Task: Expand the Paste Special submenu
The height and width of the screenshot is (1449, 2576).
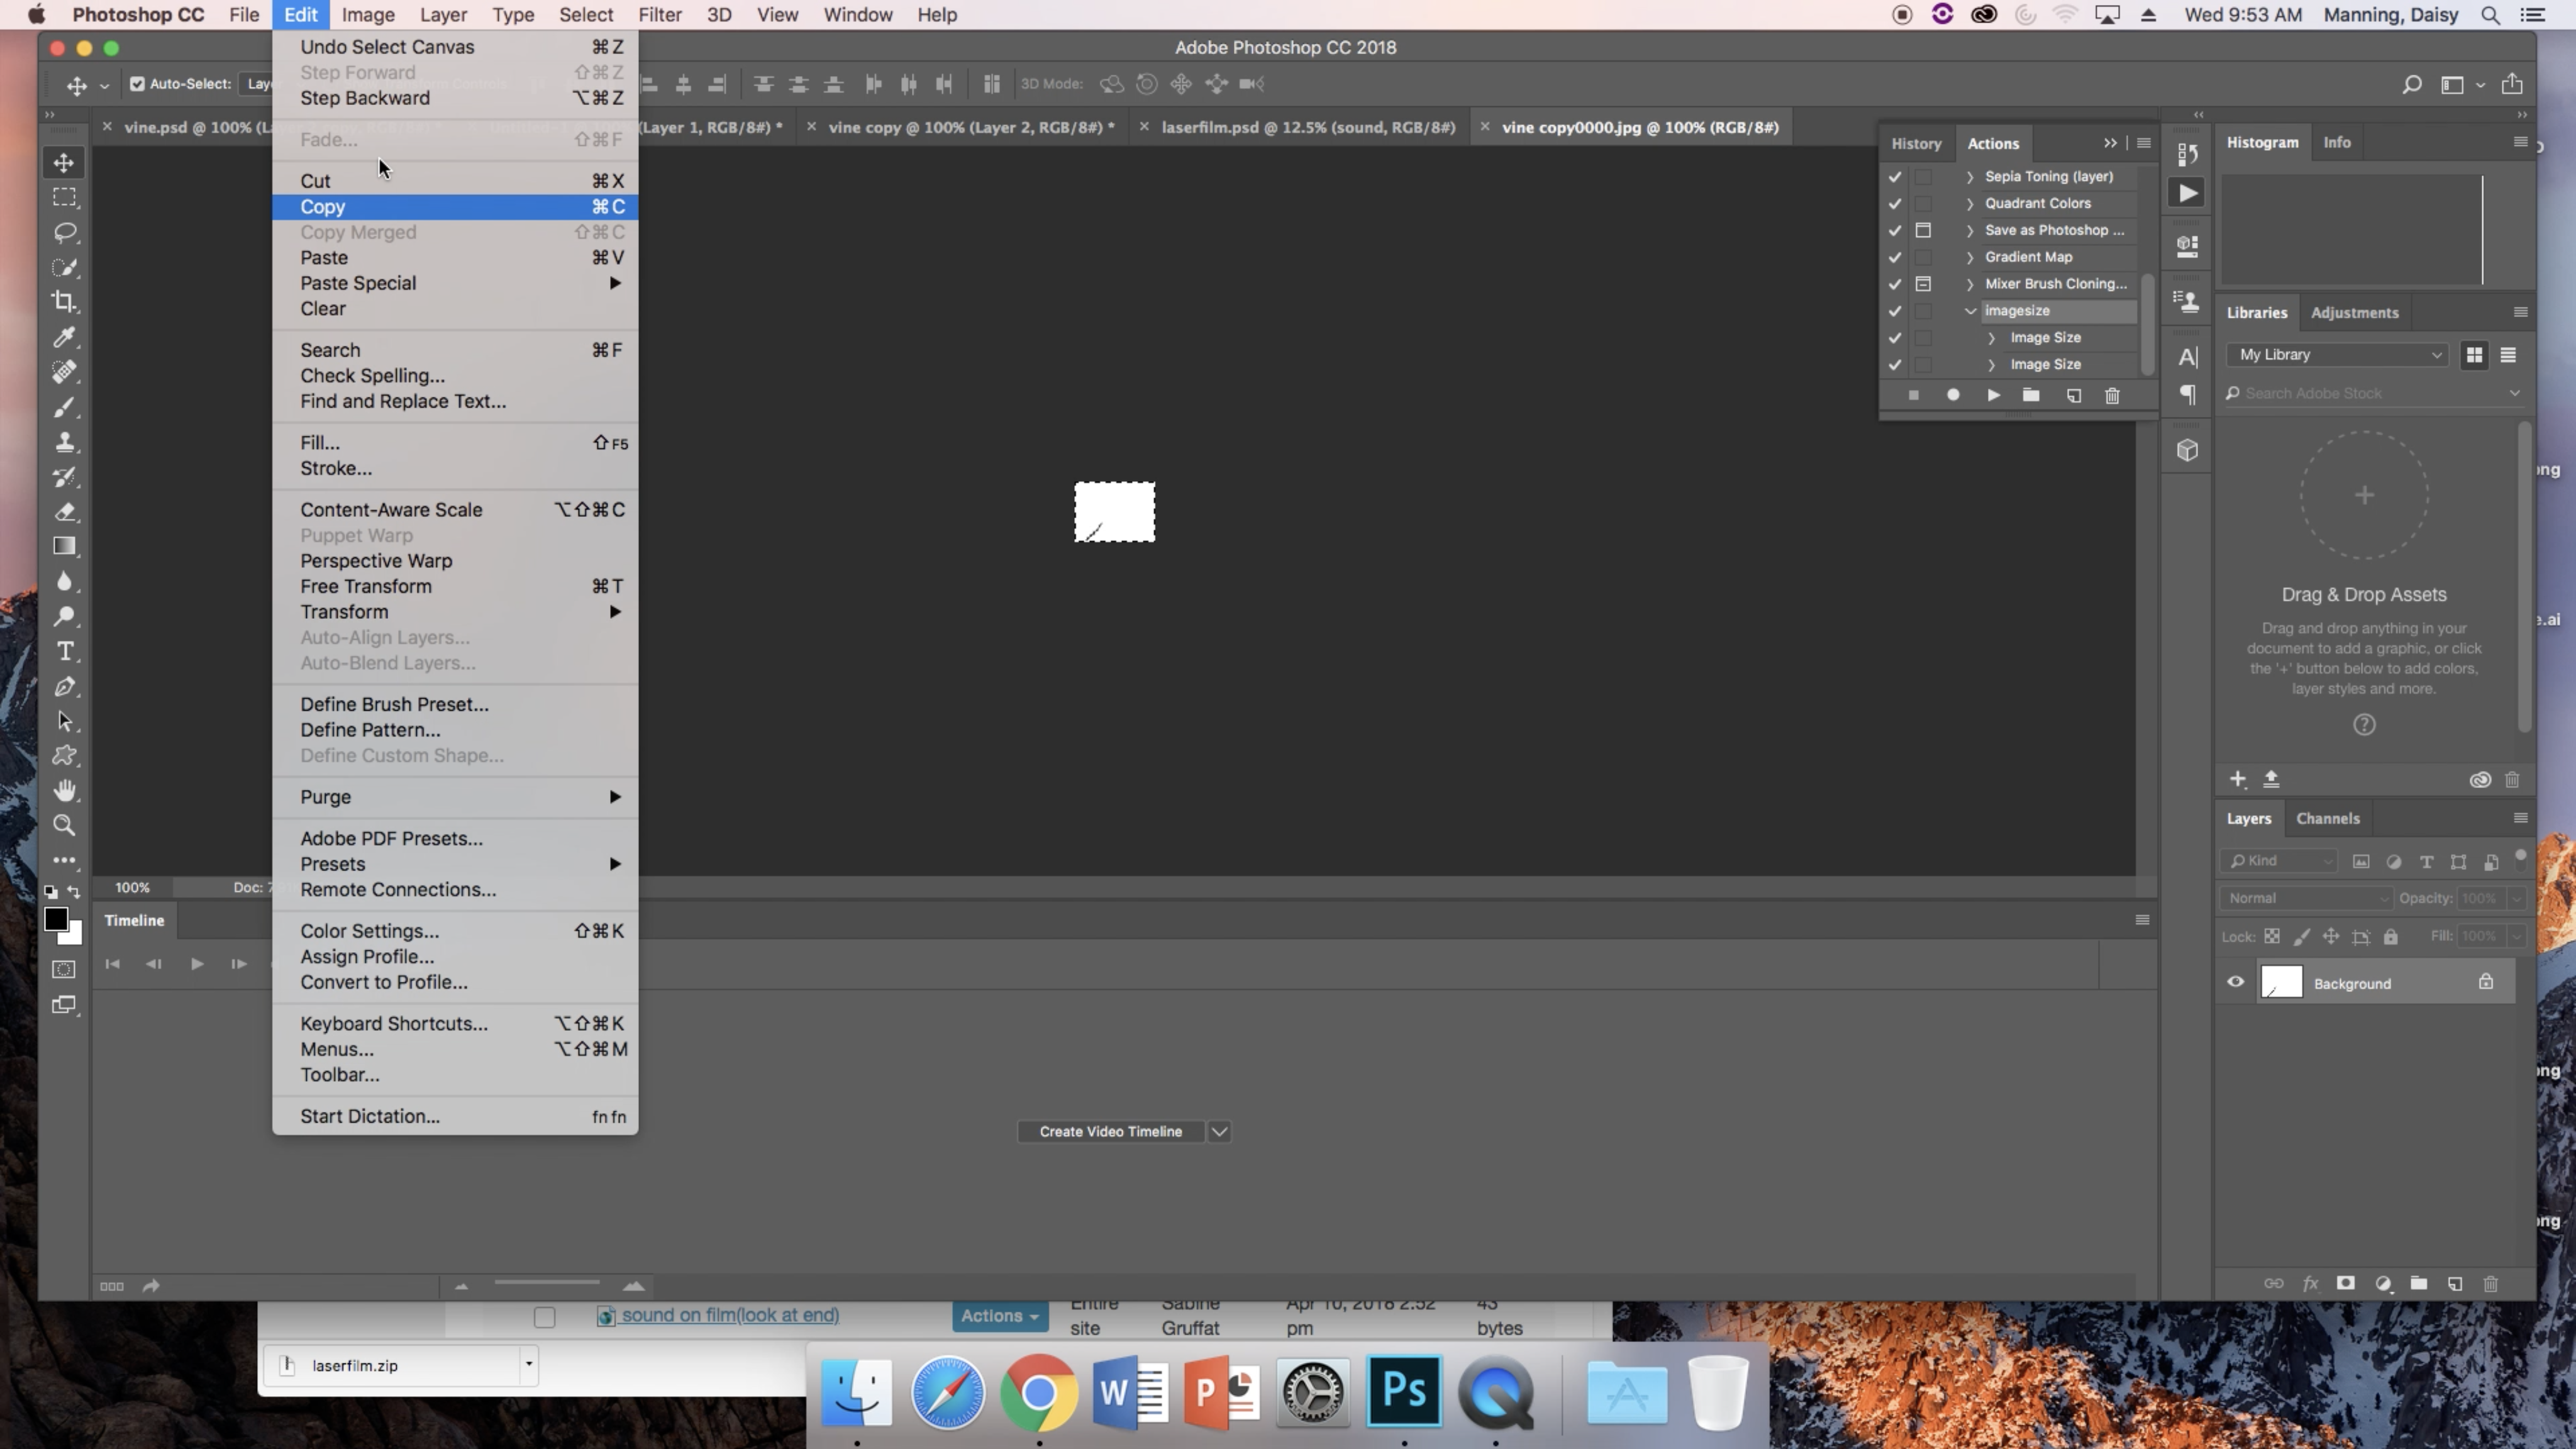Action: tap(357, 283)
